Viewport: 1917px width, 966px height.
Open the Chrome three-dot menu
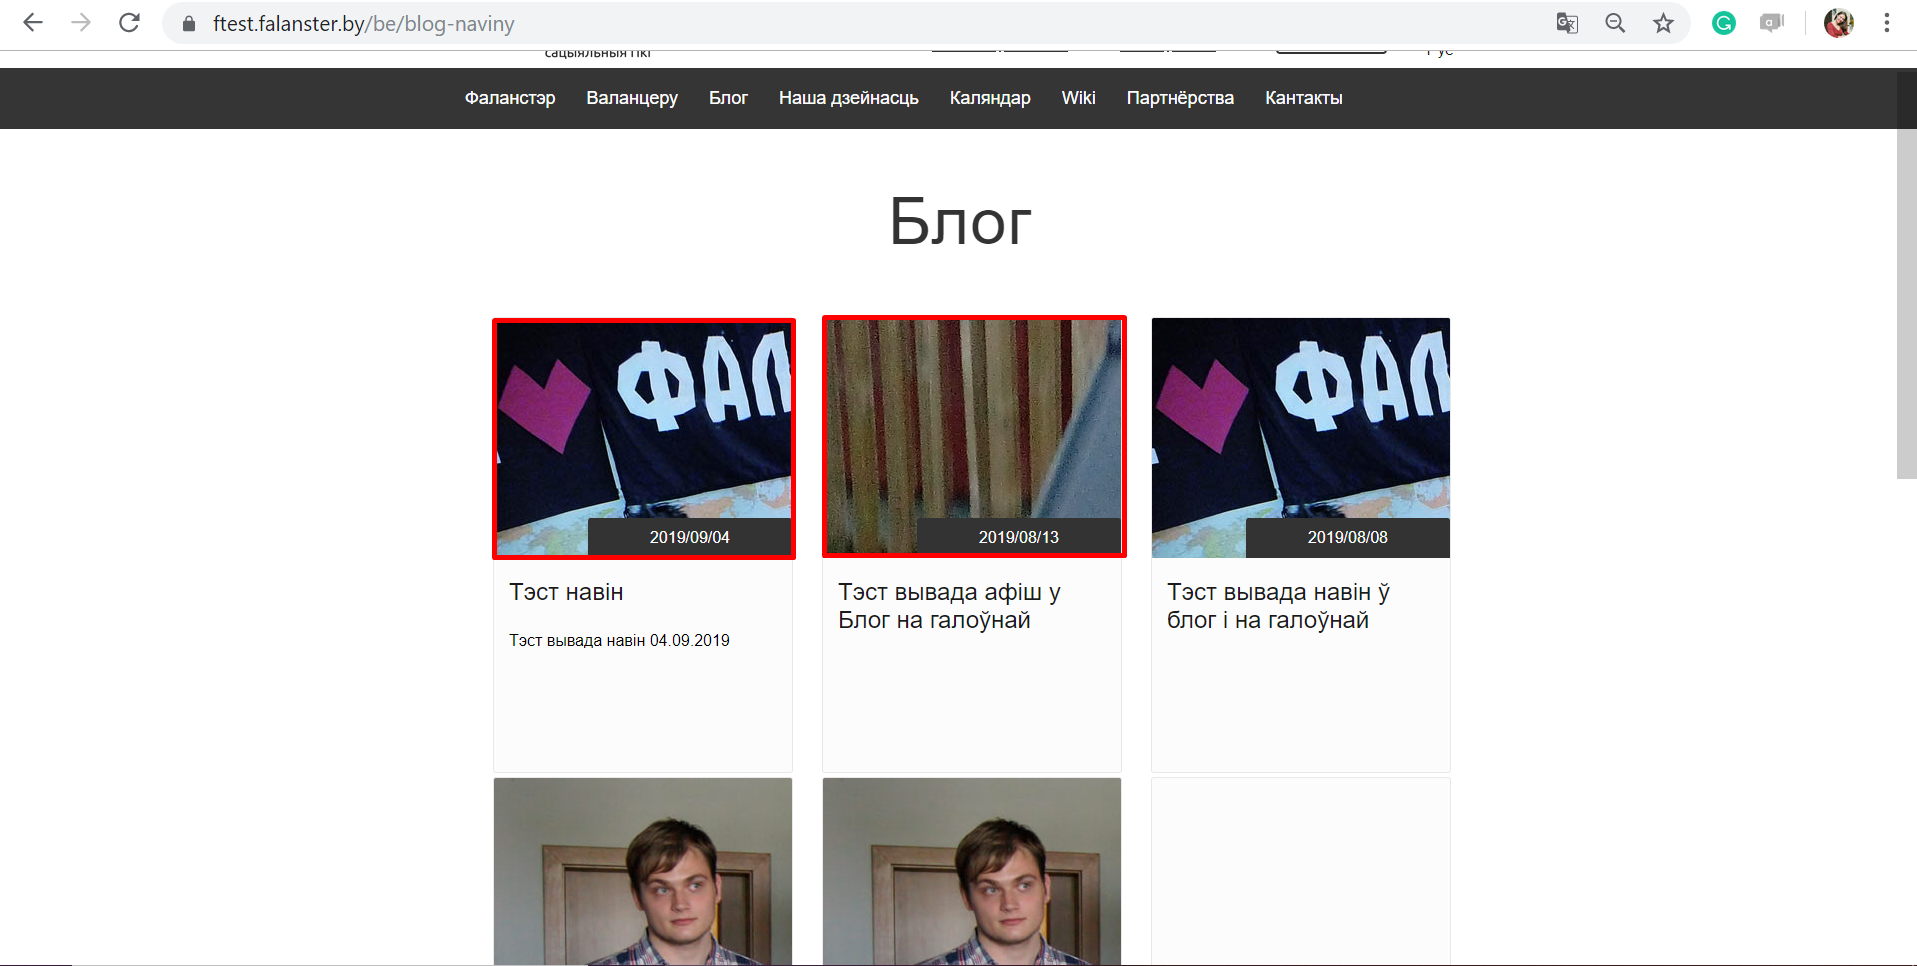1887,23
